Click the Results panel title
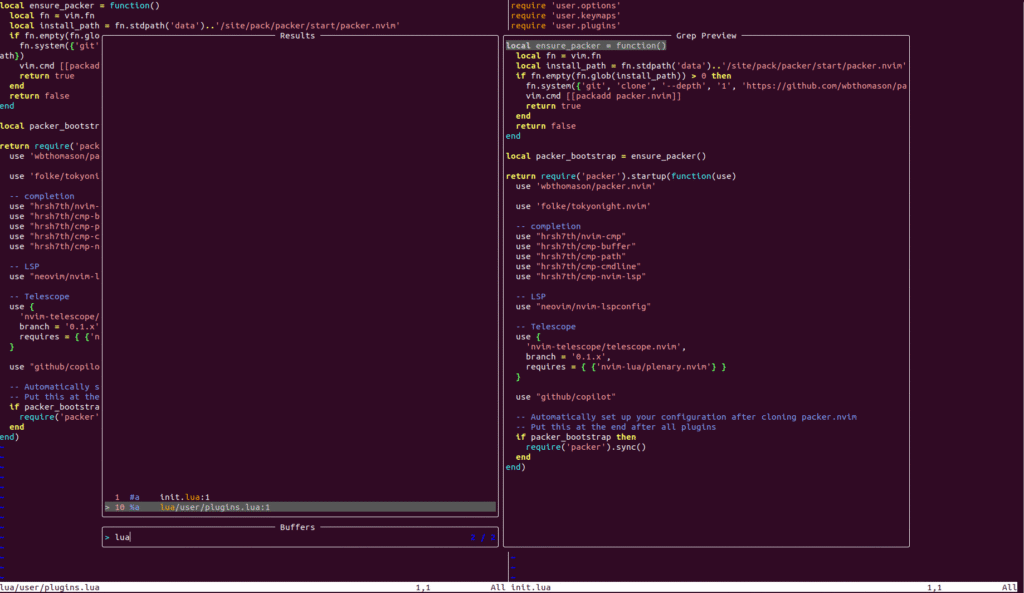 pyautogui.click(x=297, y=35)
